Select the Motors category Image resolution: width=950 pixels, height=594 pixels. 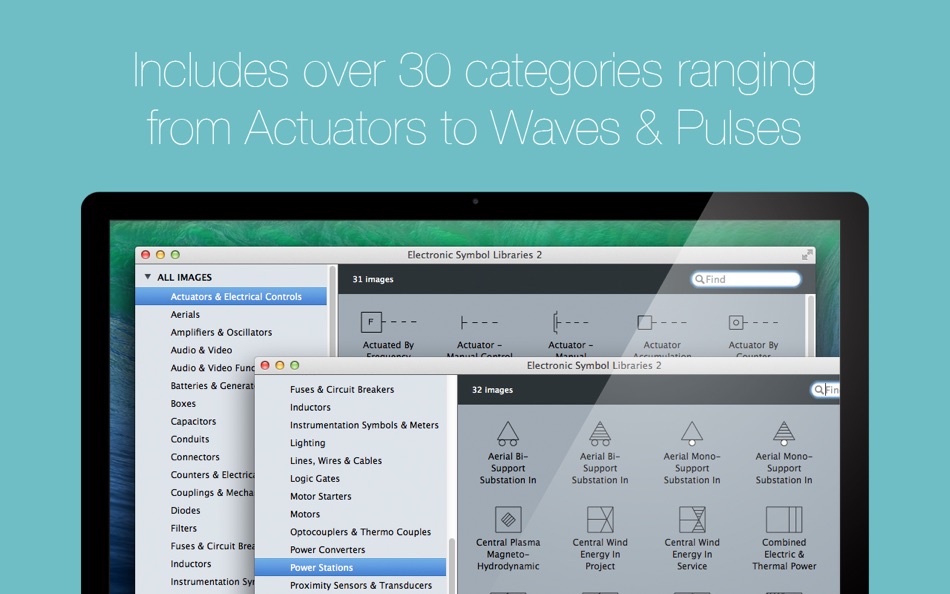pyautogui.click(x=305, y=514)
